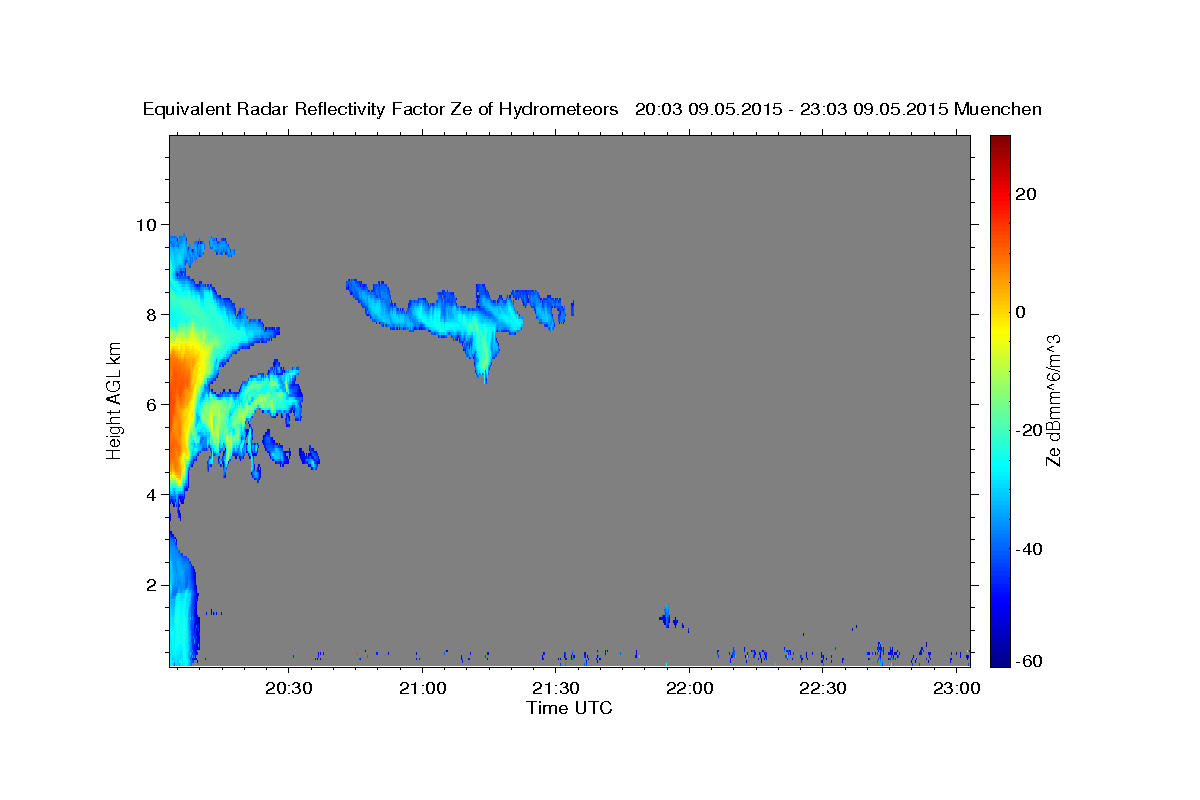Click the 'Height AGL km' axis label
Image resolution: width=1200 pixels, height=800 pixels.
(x=115, y=402)
